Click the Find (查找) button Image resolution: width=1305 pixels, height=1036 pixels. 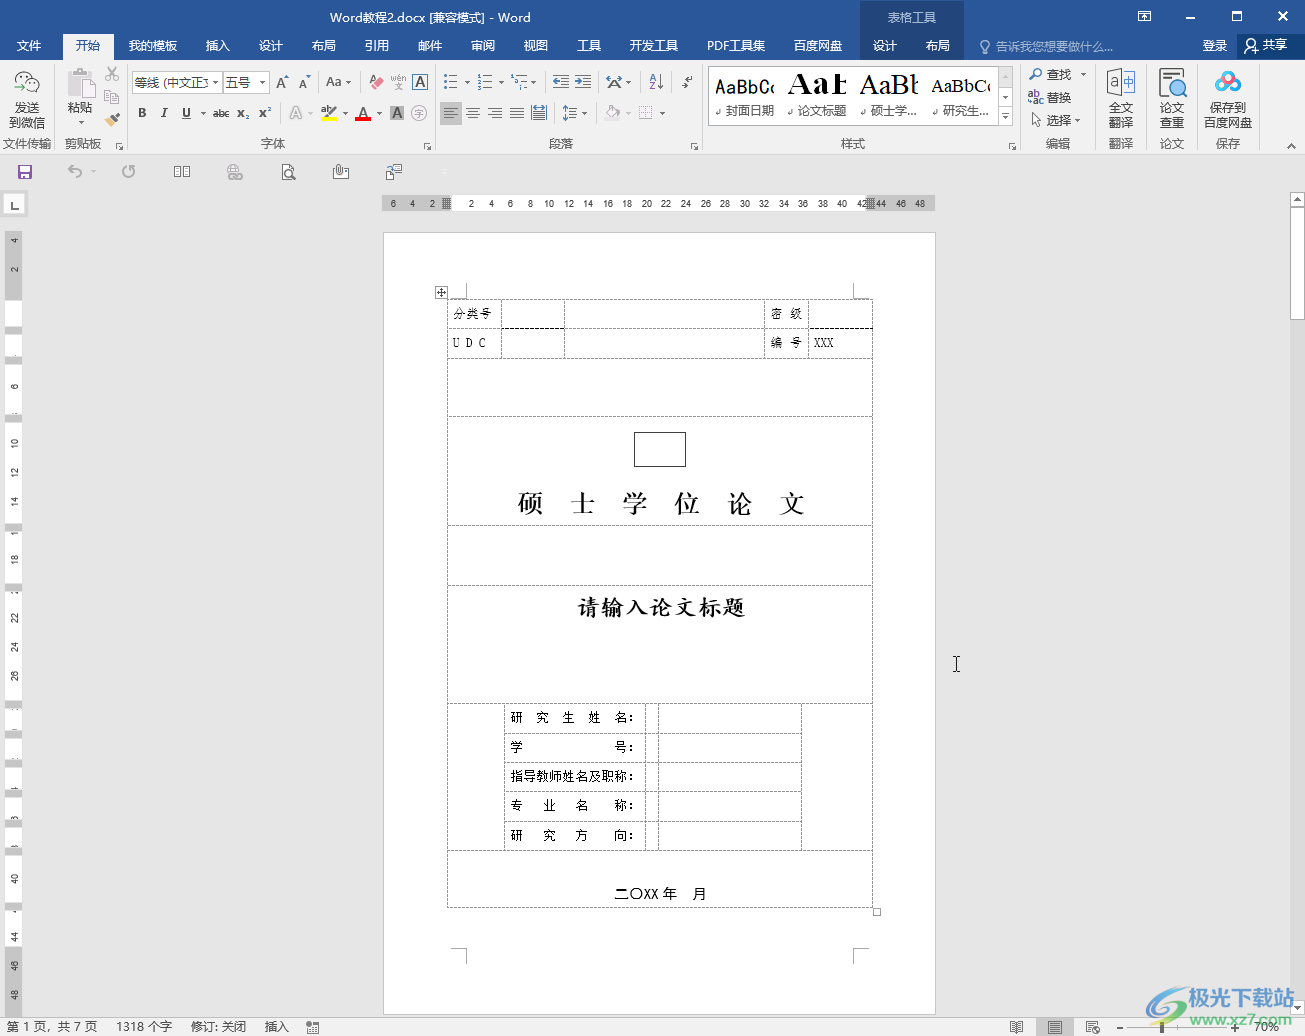tap(1051, 74)
